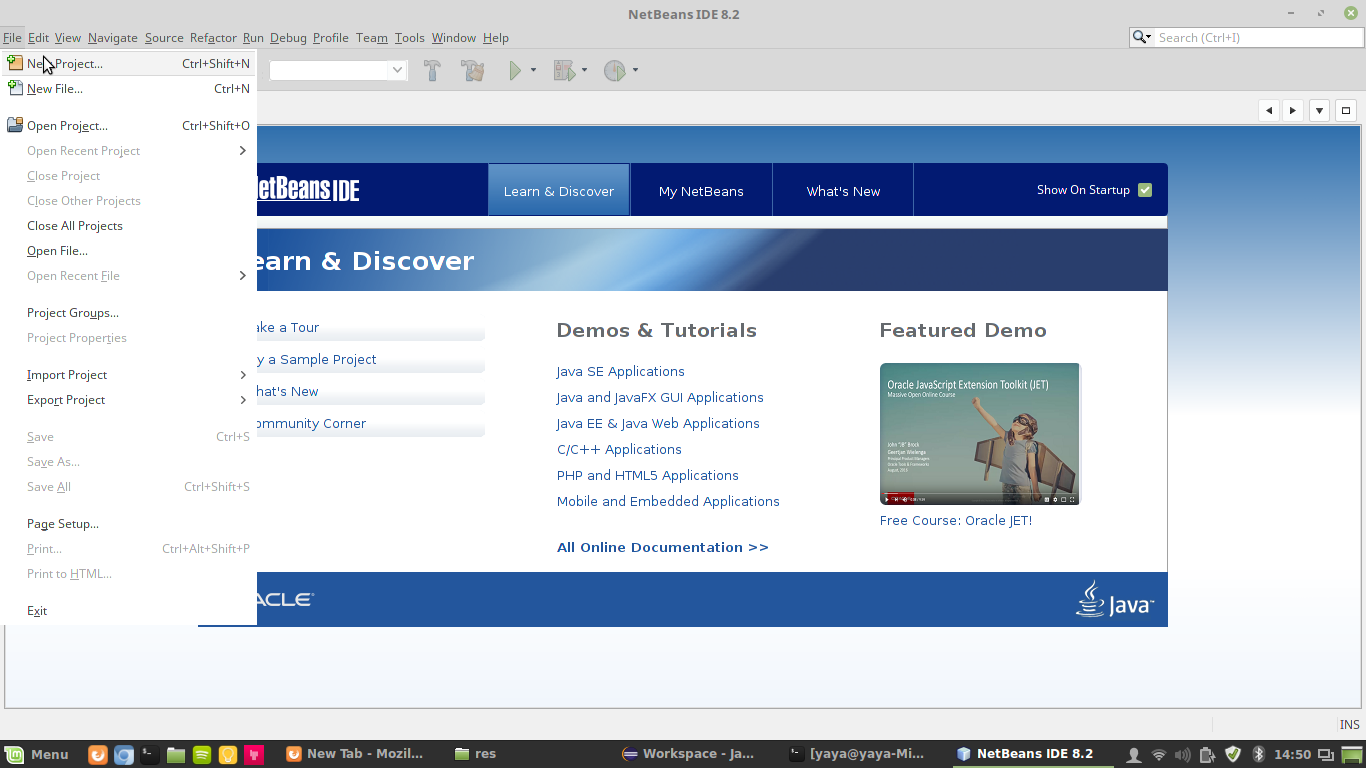The image size is (1366, 768).
Task: Open Java EE & Java Web Applications link
Action: pyautogui.click(x=658, y=423)
